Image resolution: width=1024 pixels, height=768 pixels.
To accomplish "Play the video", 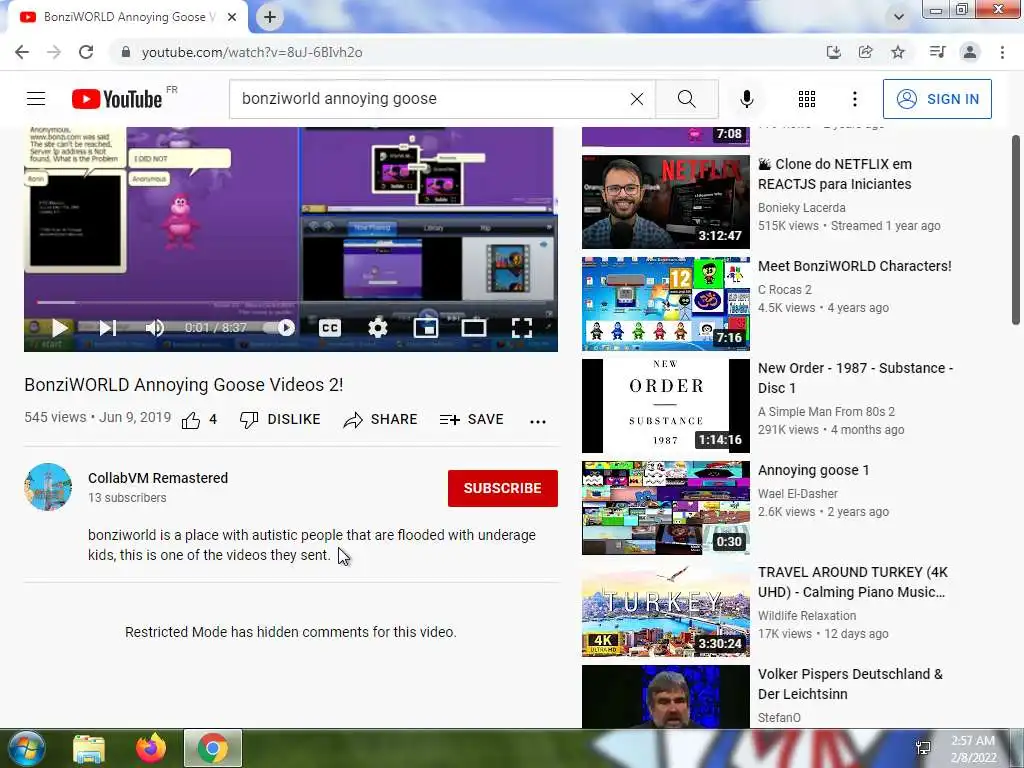I will click(x=59, y=328).
